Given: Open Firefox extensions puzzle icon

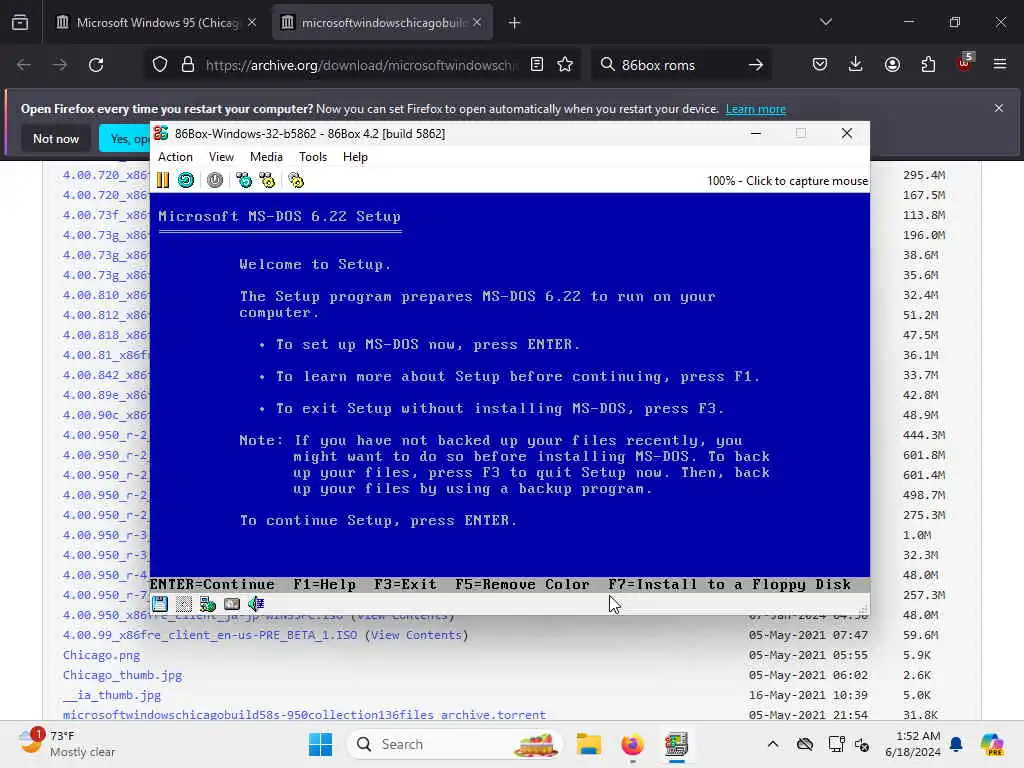Looking at the screenshot, I should (928, 65).
